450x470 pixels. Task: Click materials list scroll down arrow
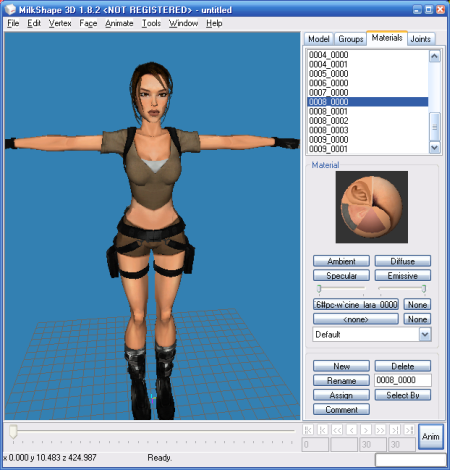pyautogui.click(x=434, y=147)
